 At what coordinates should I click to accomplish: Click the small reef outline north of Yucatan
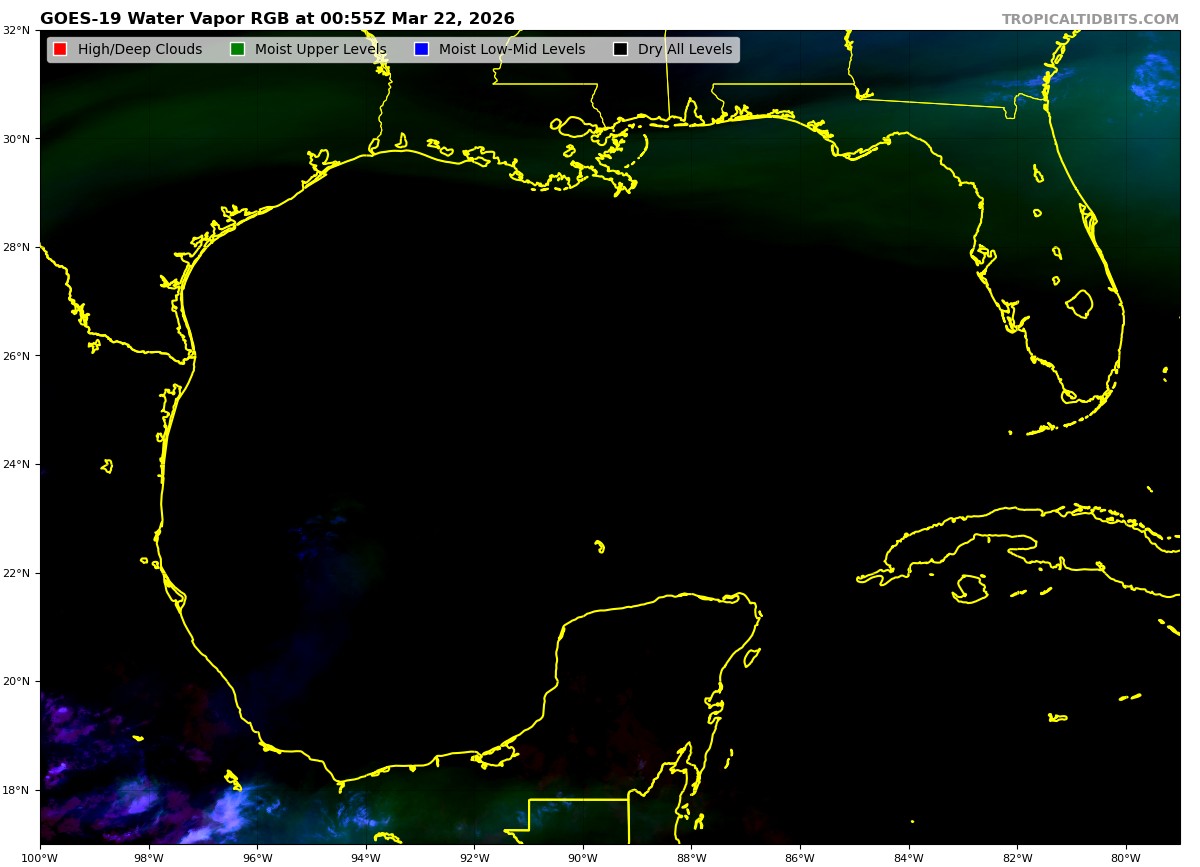coord(599,546)
